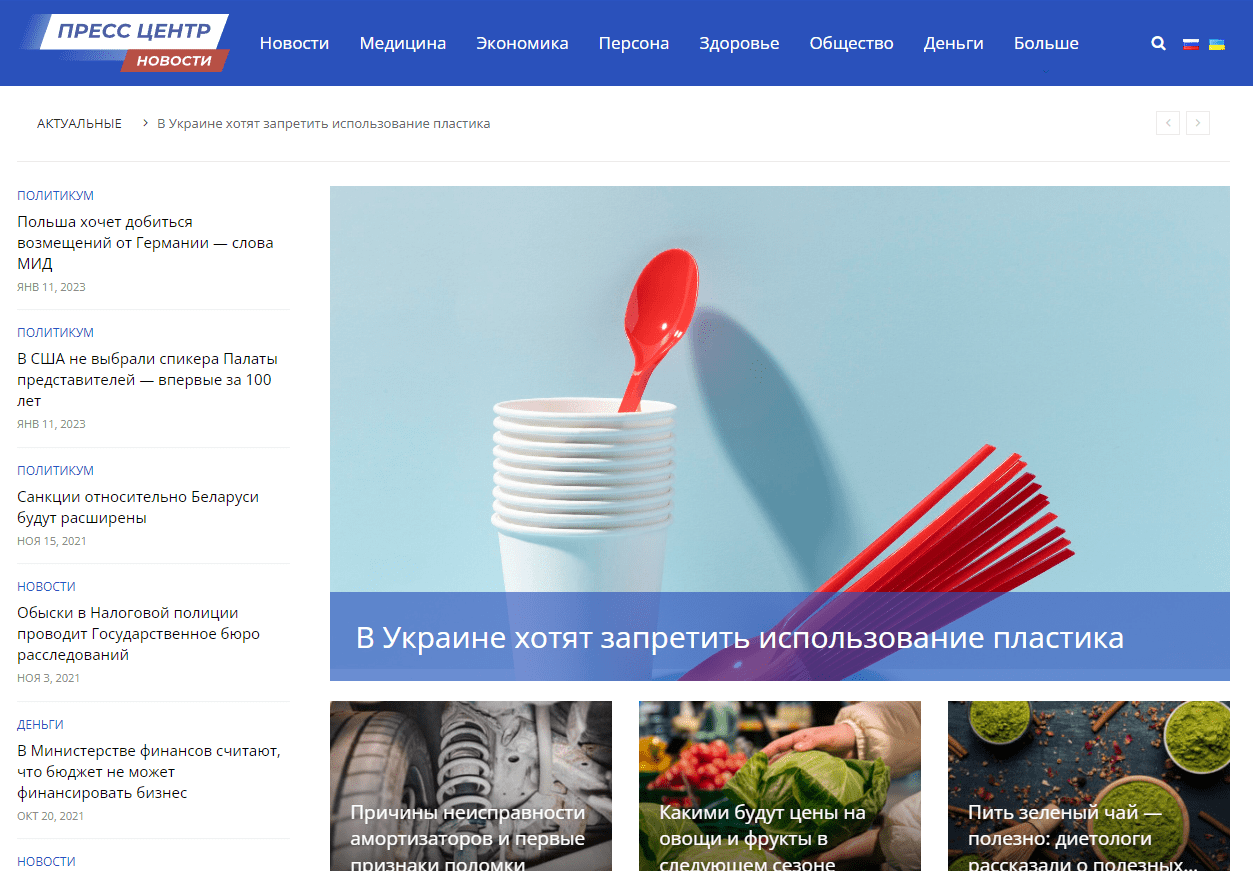This screenshot has width=1253, height=871.
Task: Open vegetable and fruit prices article card
Action: tap(780, 786)
